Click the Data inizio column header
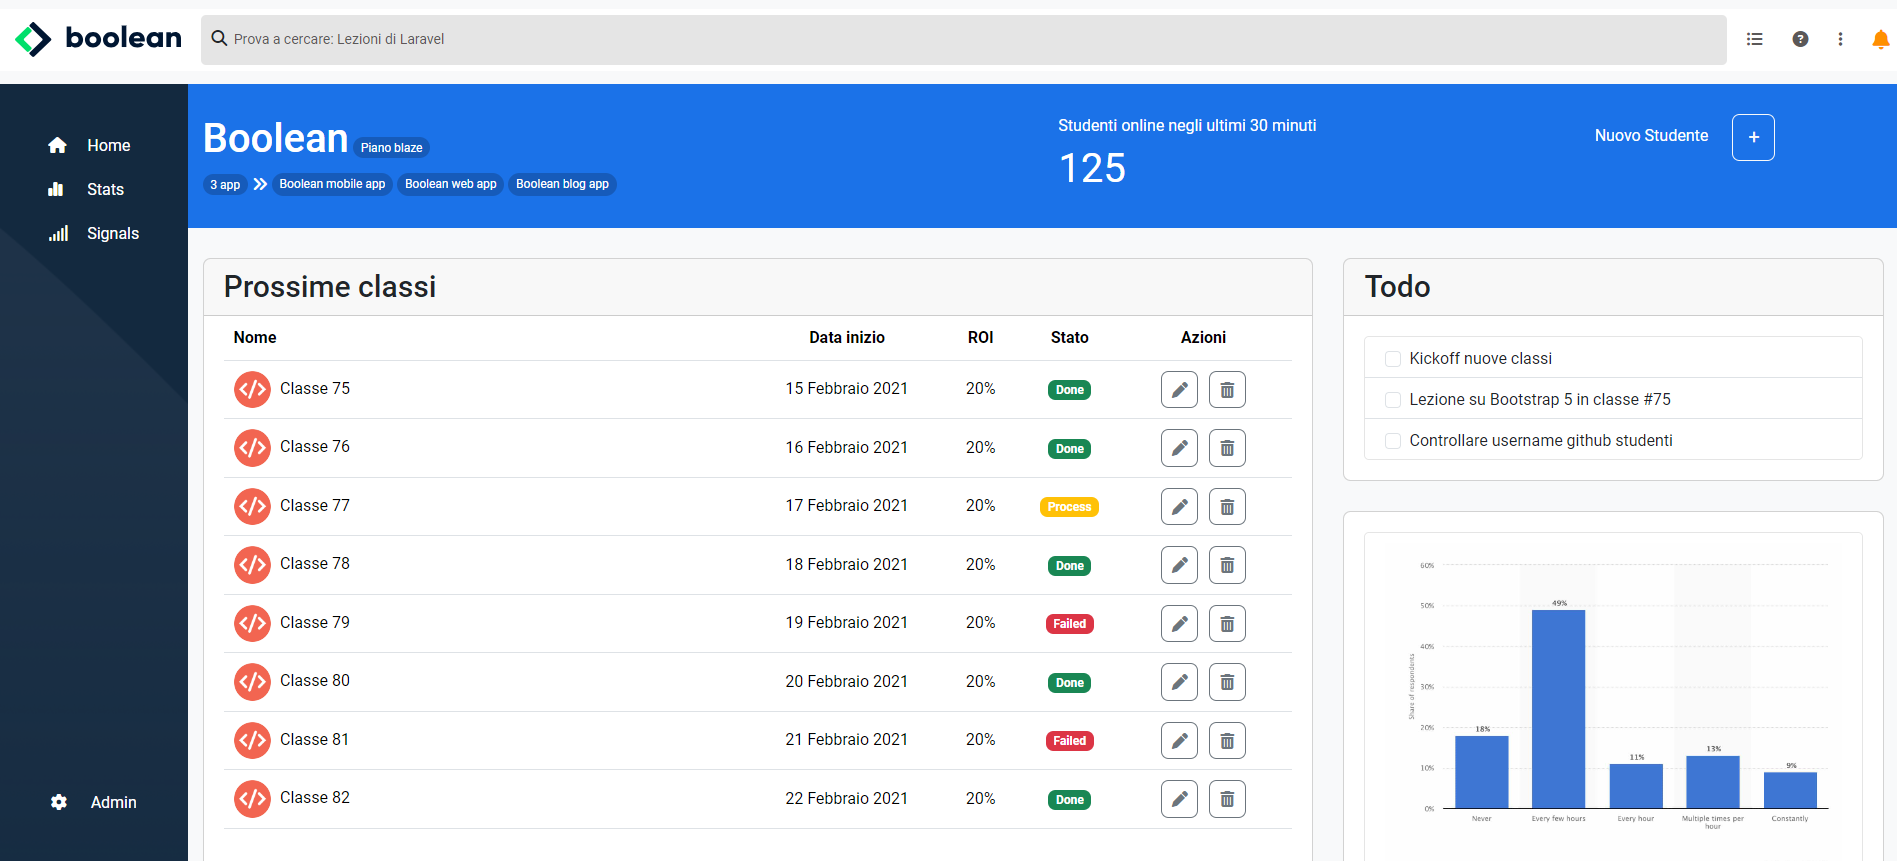Image resolution: width=1897 pixels, height=861 pixels. point(847,338)
